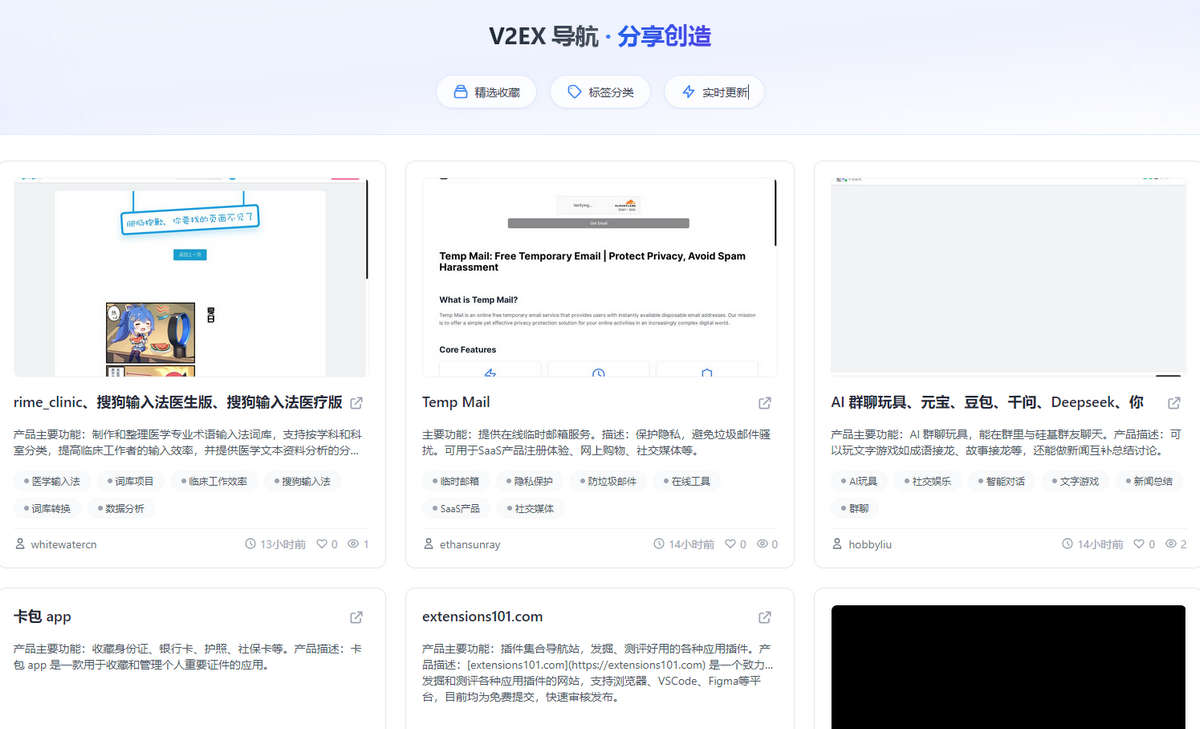Choose the 搜狗输入法 tag
The height and width of the screenshot is (729, 1200).
tap(301, 481)
